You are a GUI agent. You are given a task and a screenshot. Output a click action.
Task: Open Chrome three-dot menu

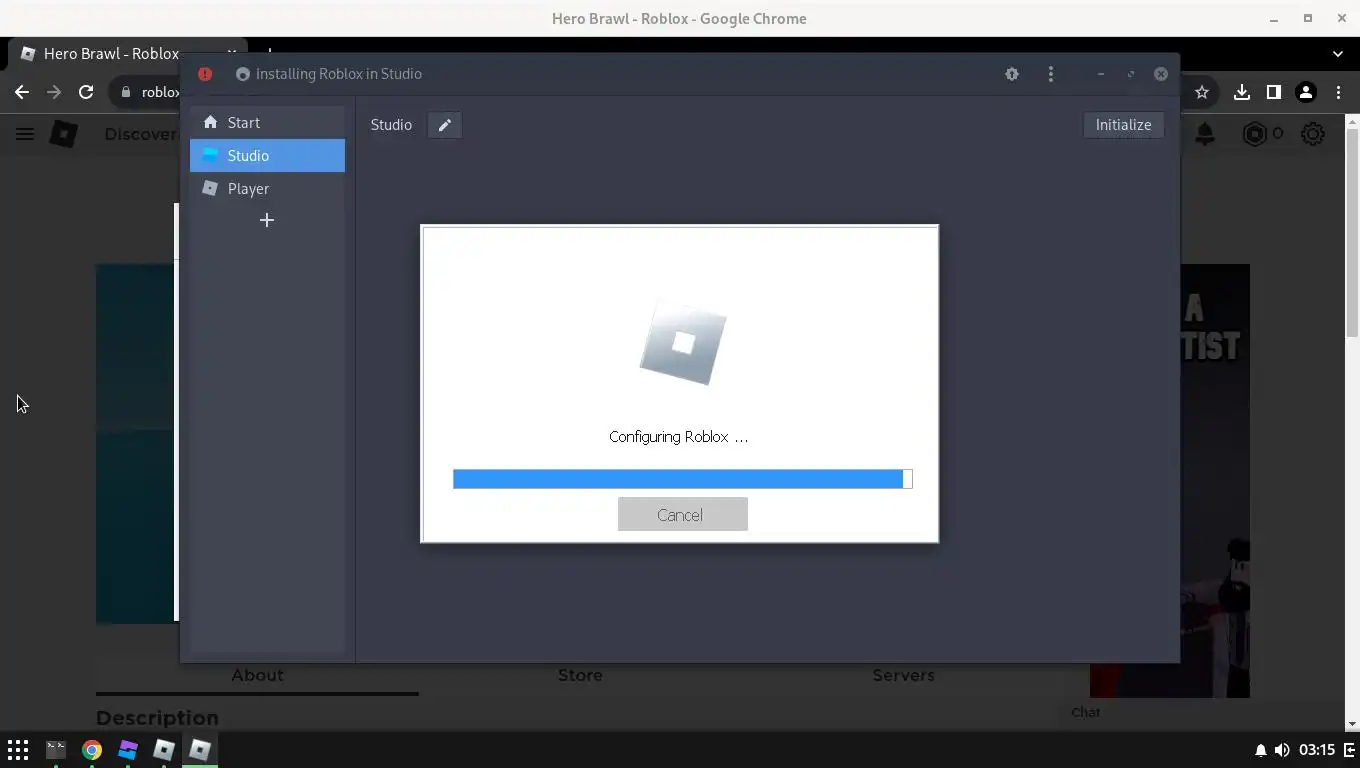point(1338,92)
